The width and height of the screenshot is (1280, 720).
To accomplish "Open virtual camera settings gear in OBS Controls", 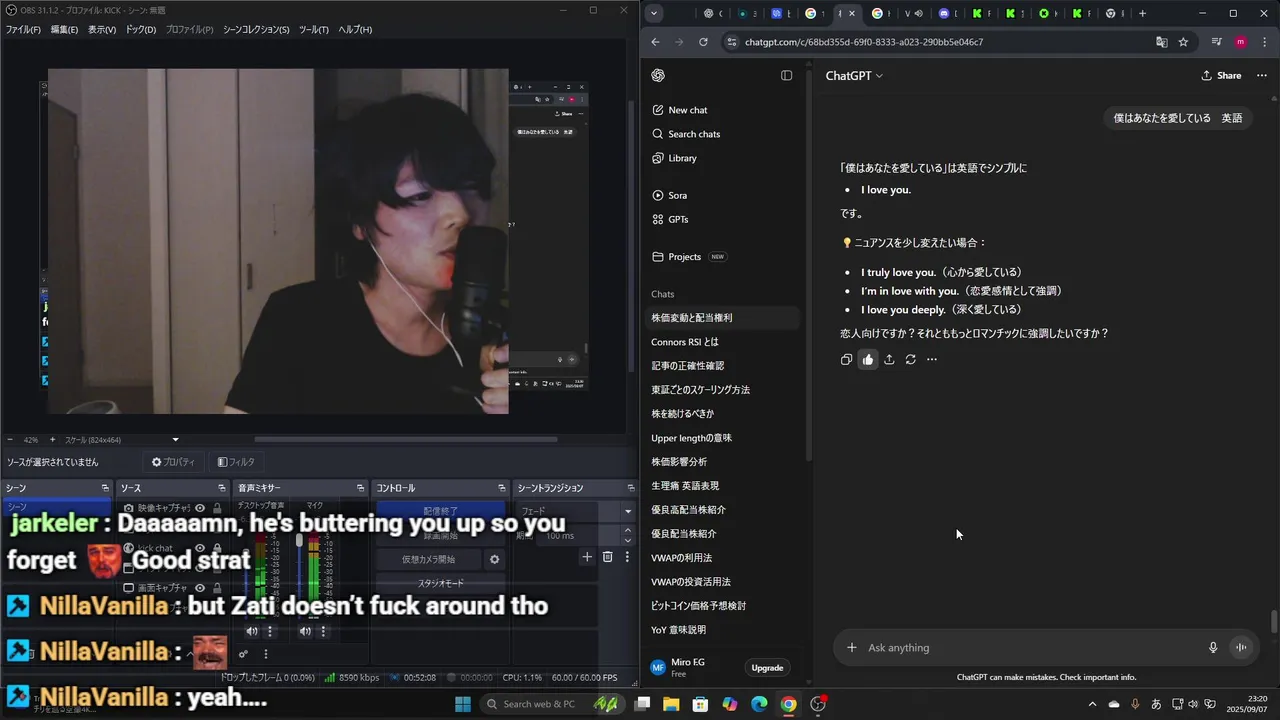I will (x=494, y=560).
